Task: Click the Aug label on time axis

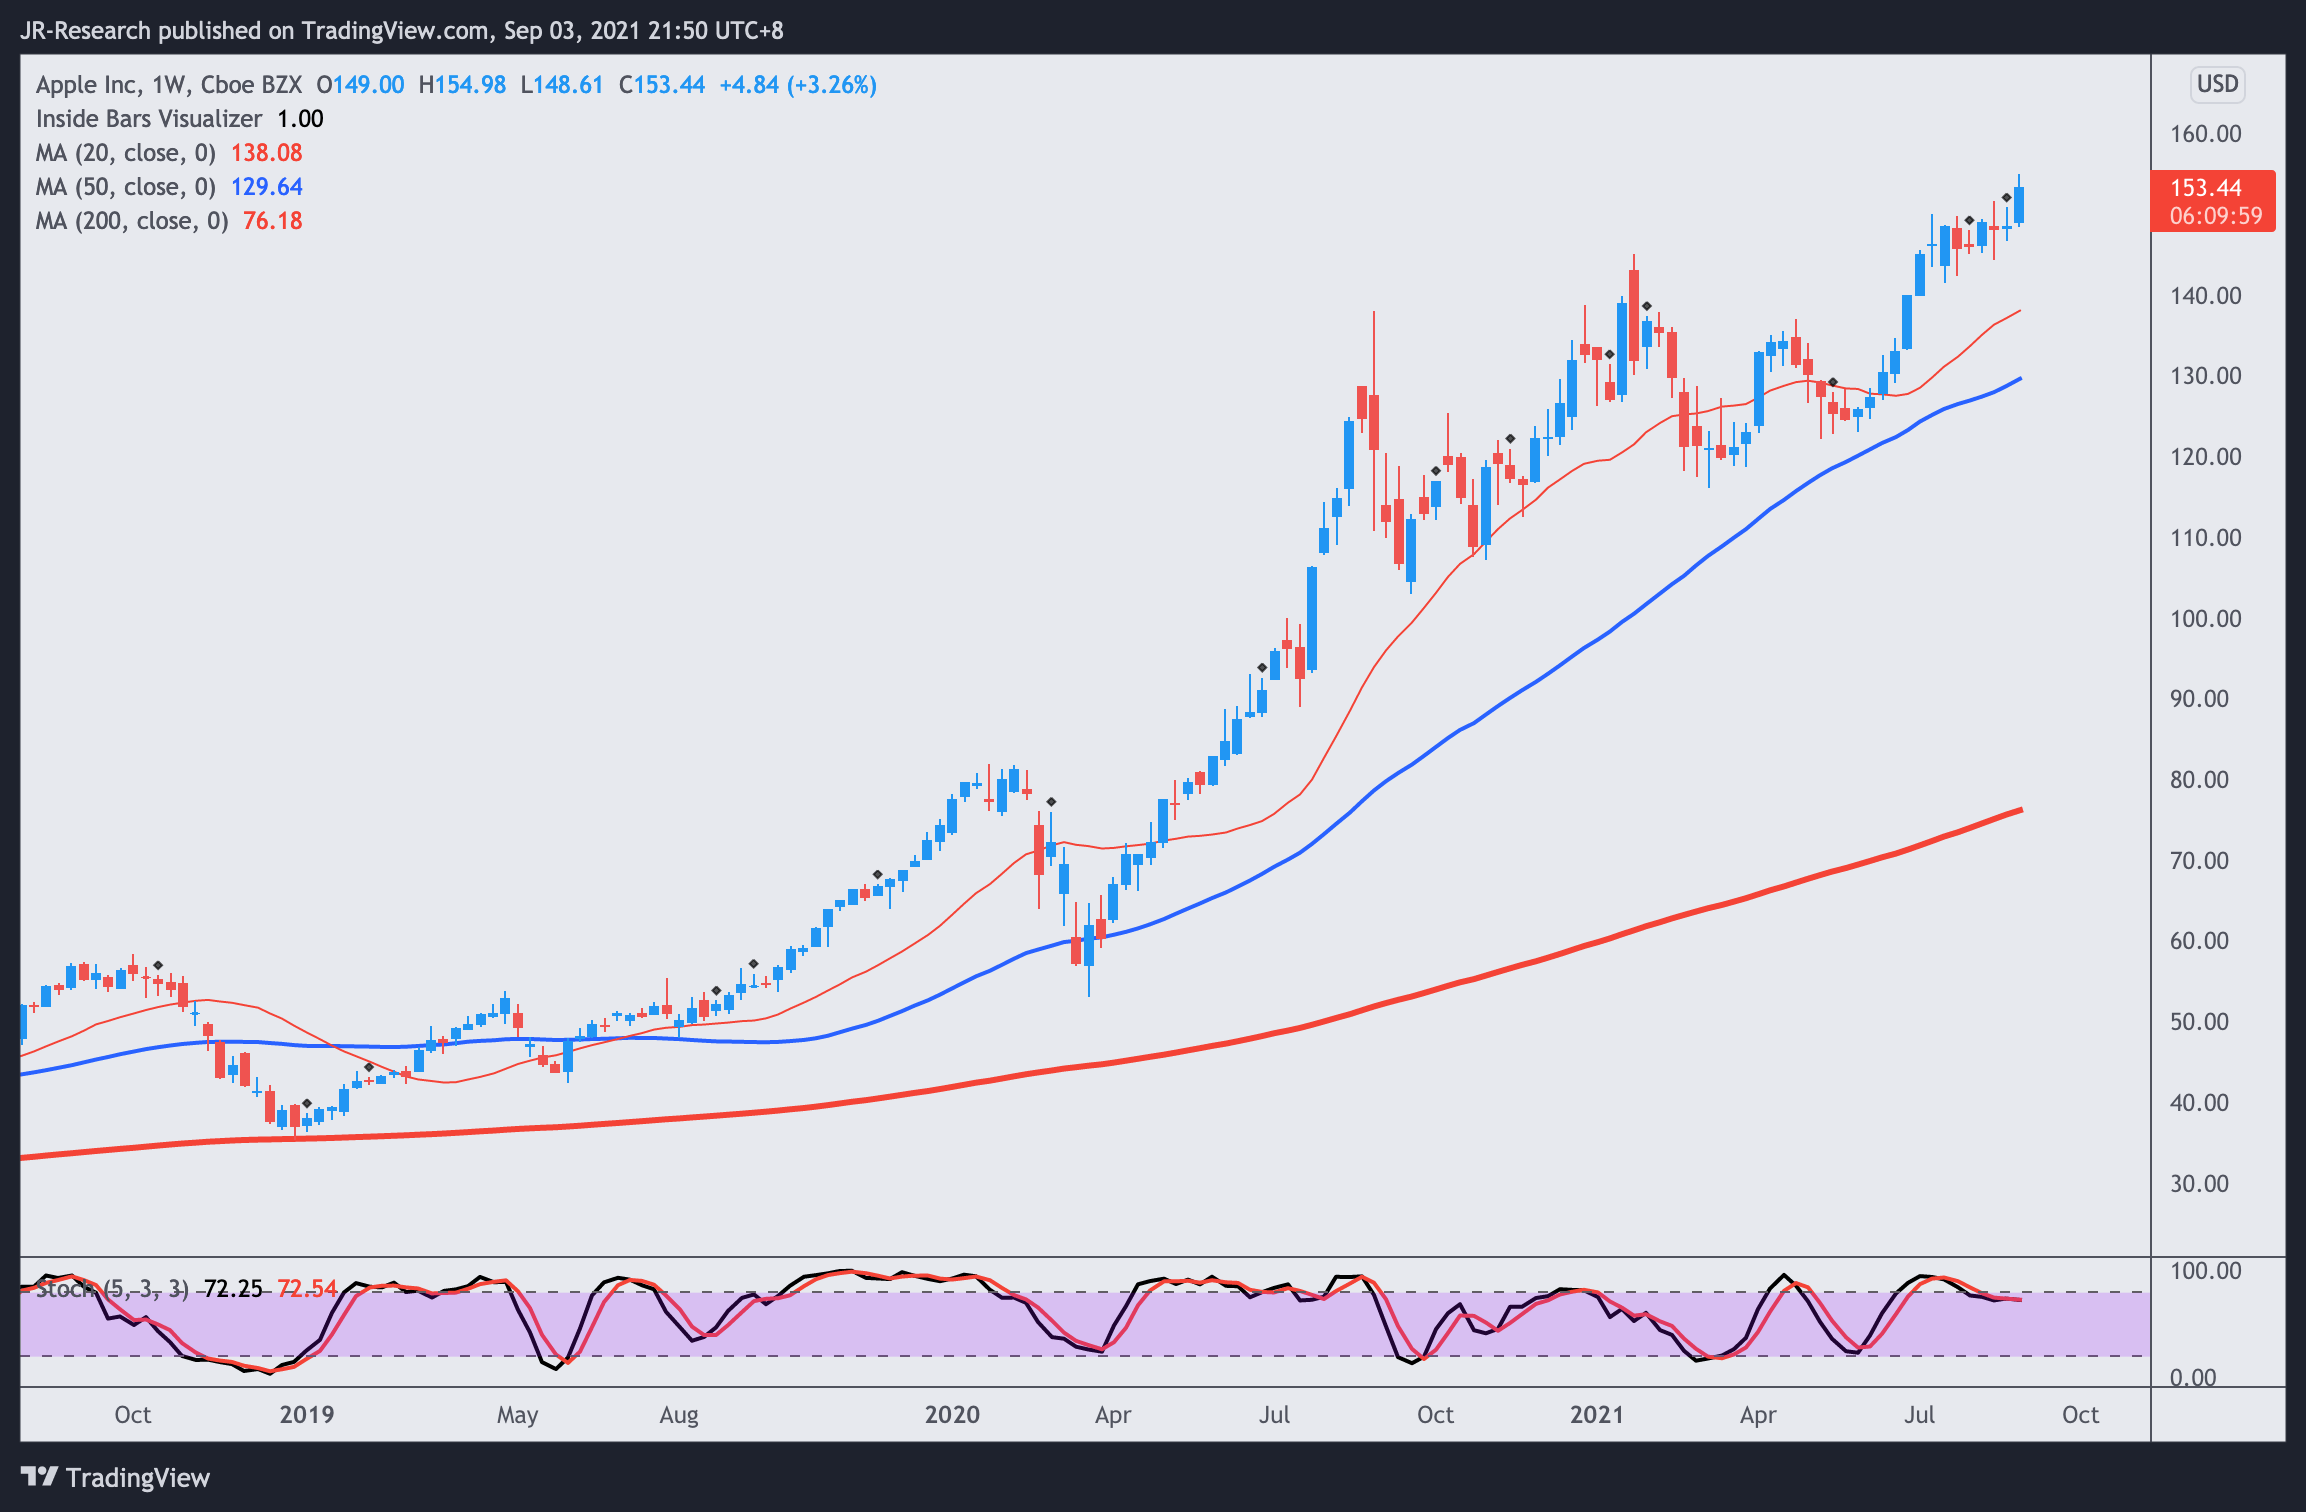Action: point(679,1415)
